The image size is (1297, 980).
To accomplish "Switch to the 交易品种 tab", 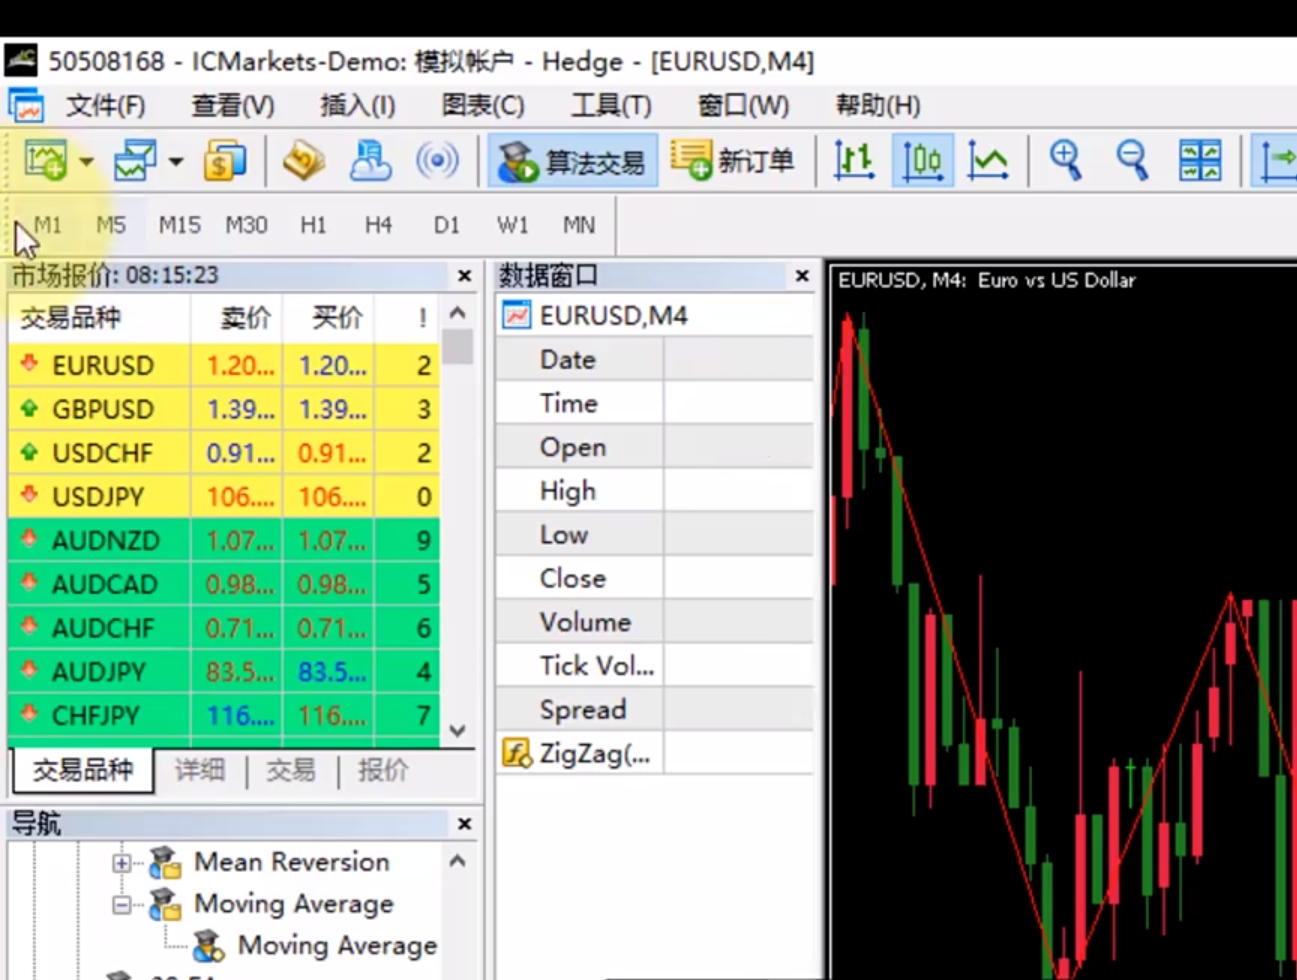I will pyautogui.click(x=83, y=770).
